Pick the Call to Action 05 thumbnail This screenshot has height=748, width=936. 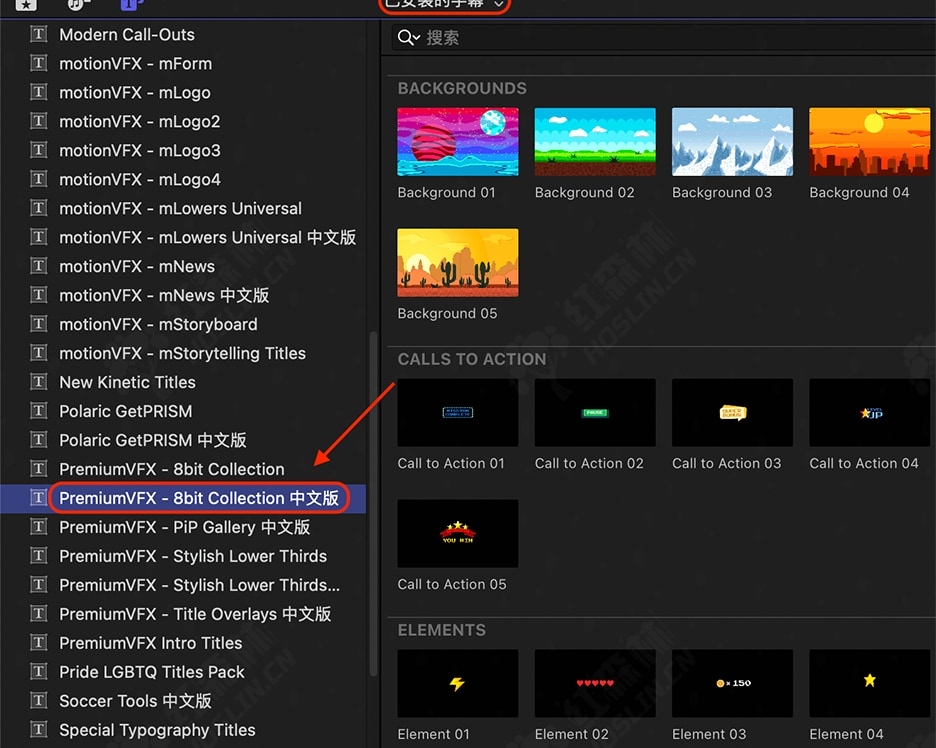click(x=458, y=534)
